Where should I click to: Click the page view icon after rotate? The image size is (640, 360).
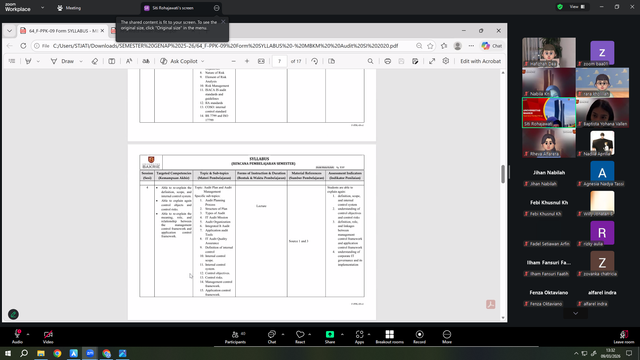point(331,61)
